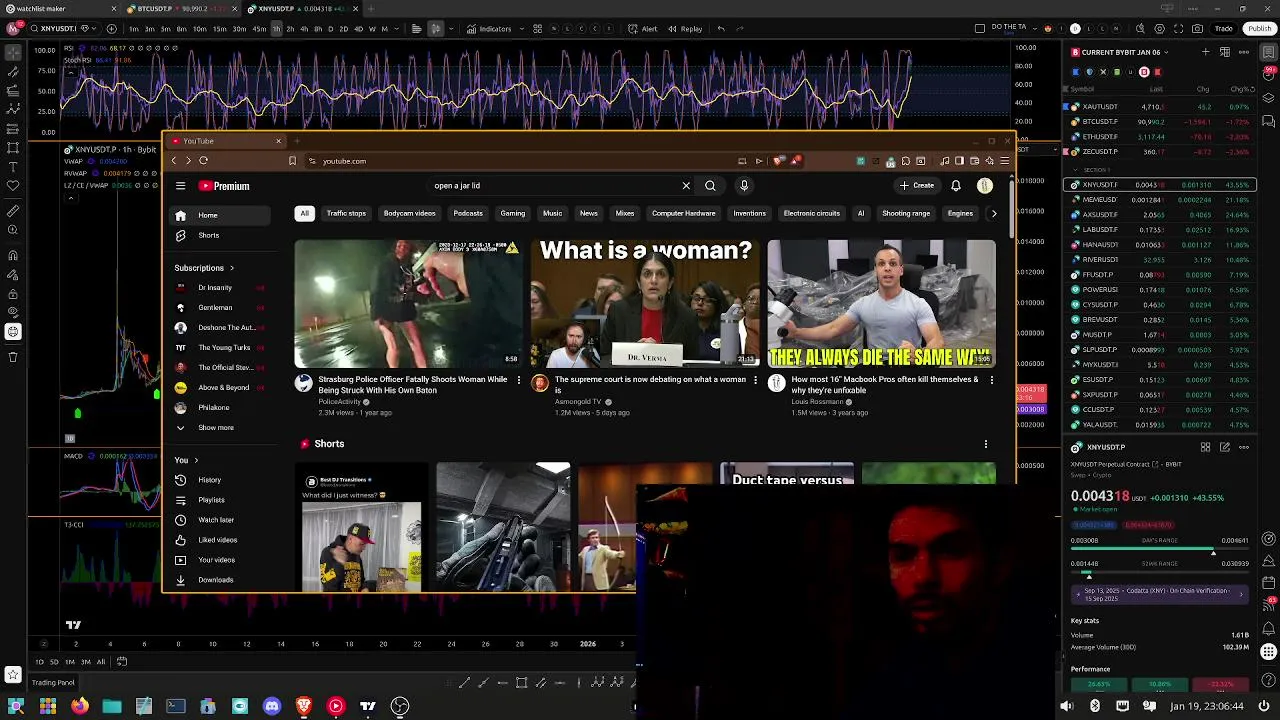1280x720 pixels.
Task: Add symbol to the watchlist
Action: [x=1206, y=52]
